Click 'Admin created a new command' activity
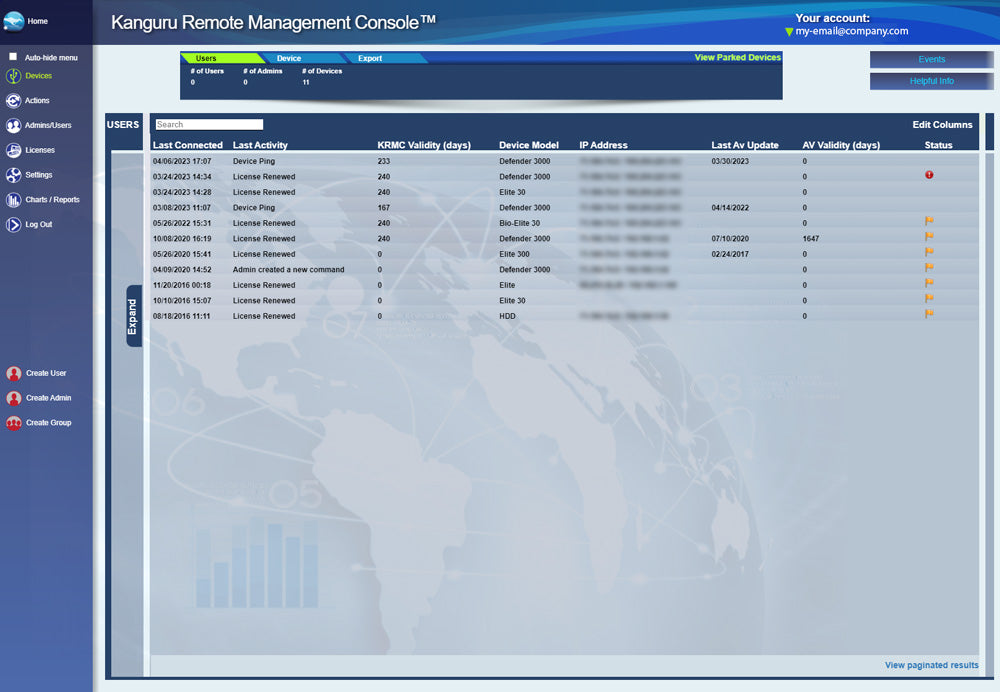The width and height of the screenshot is (1000, 692). pos(288,270)
